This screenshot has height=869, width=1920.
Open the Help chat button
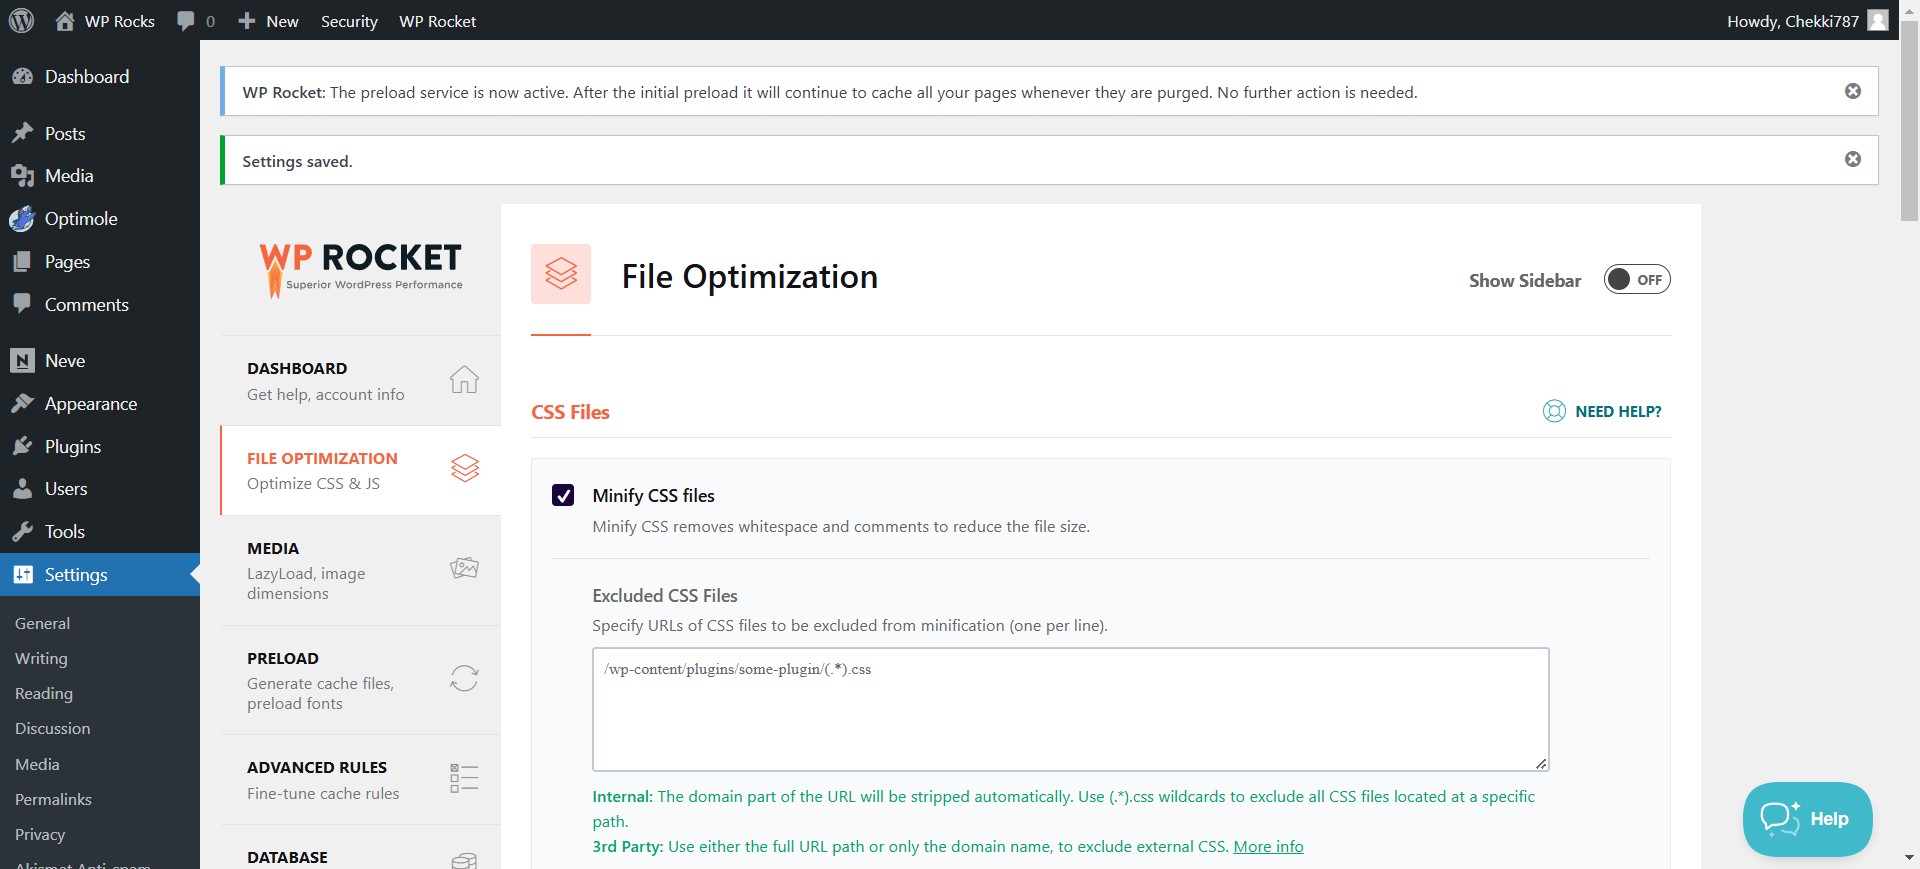point(1807,819)
